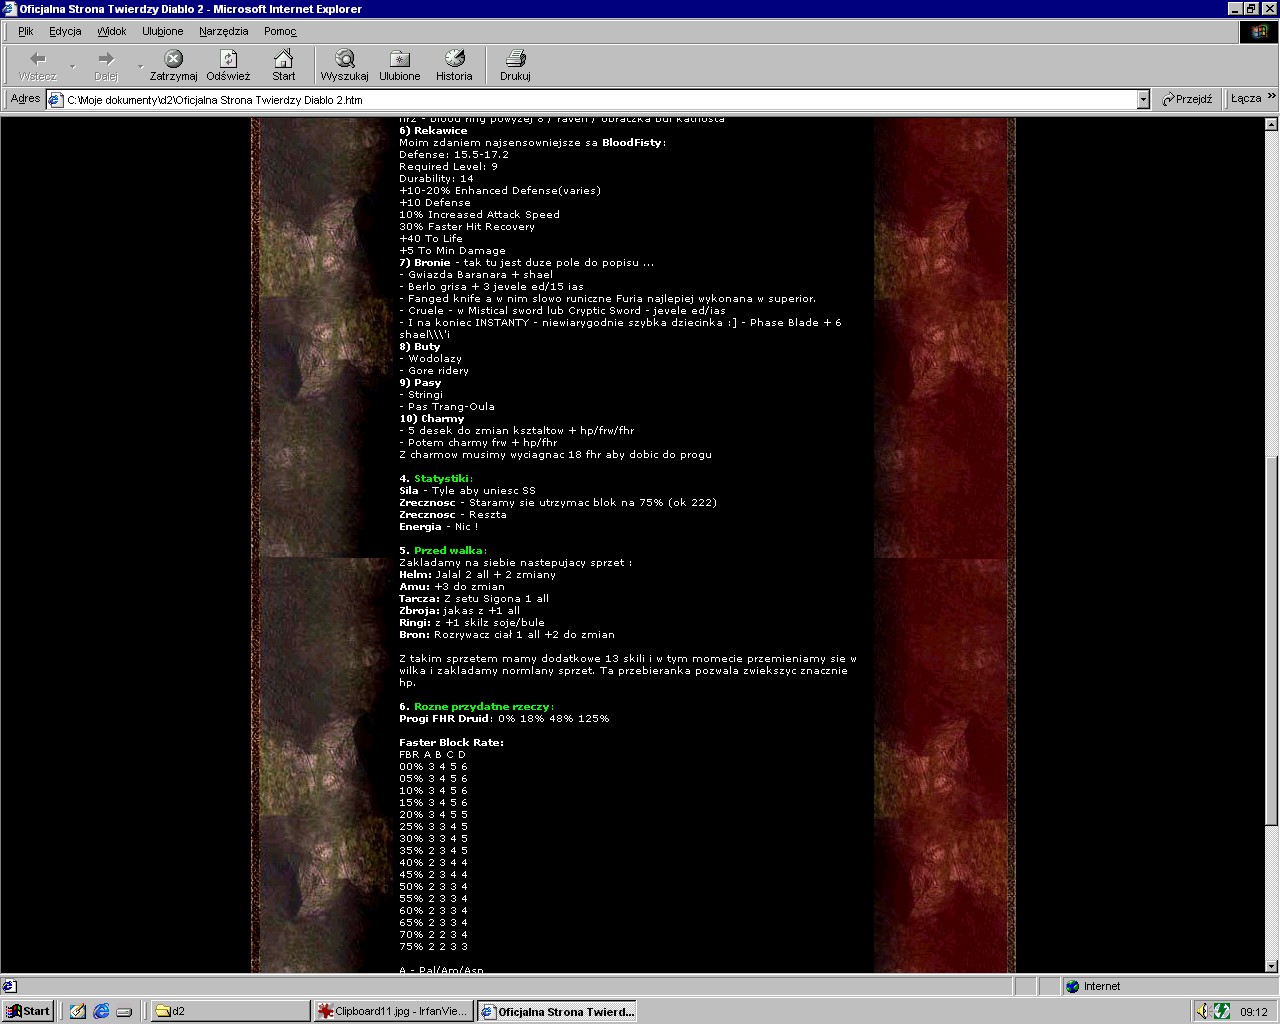Screen dimensions: 1280x1024
Task: Click the volume speaker tray icon
Action: (1204, 1011)
